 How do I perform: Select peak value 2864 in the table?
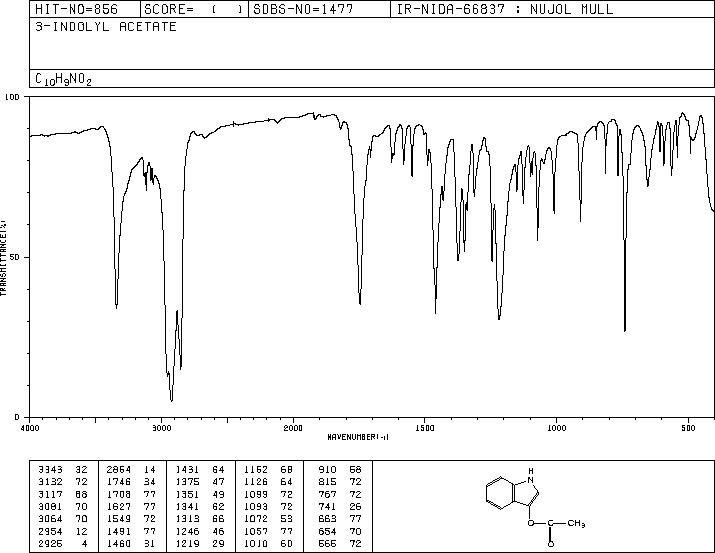point(119,470)
